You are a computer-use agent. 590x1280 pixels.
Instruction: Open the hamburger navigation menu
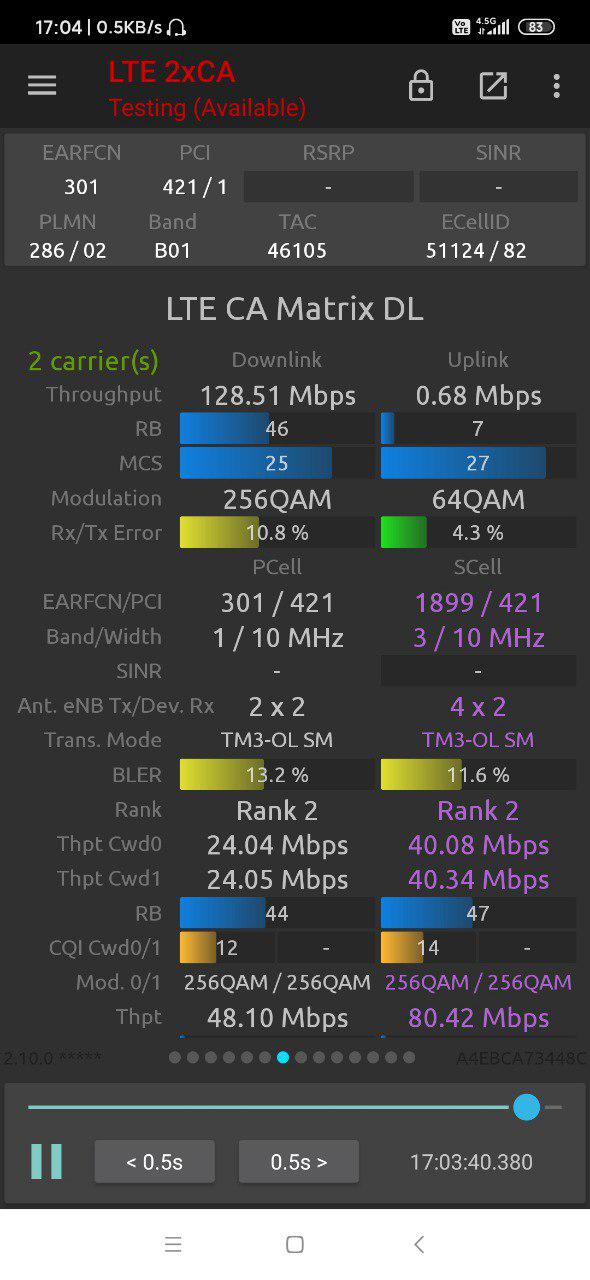(x=42, y=86)
